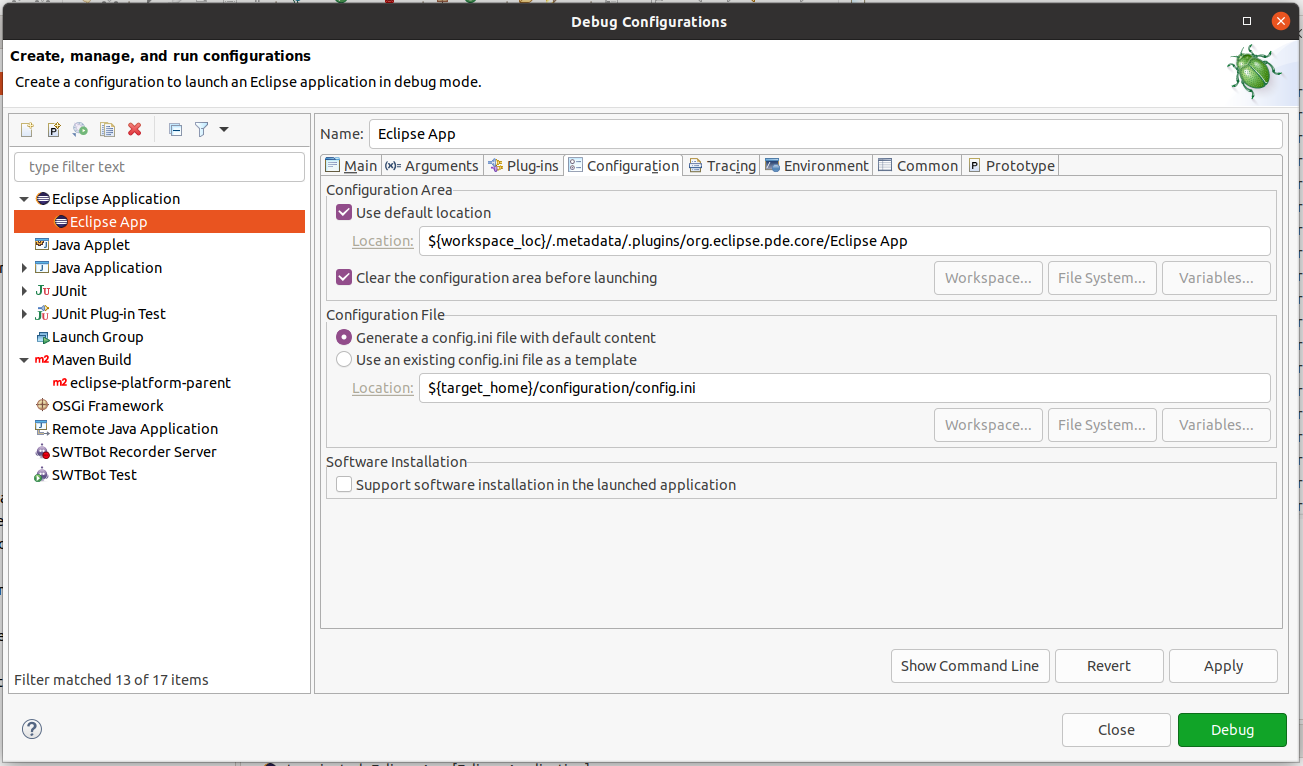Click the Maven Build m2 icon
This screenshot has width=1303, height=766.
point(42,360)
